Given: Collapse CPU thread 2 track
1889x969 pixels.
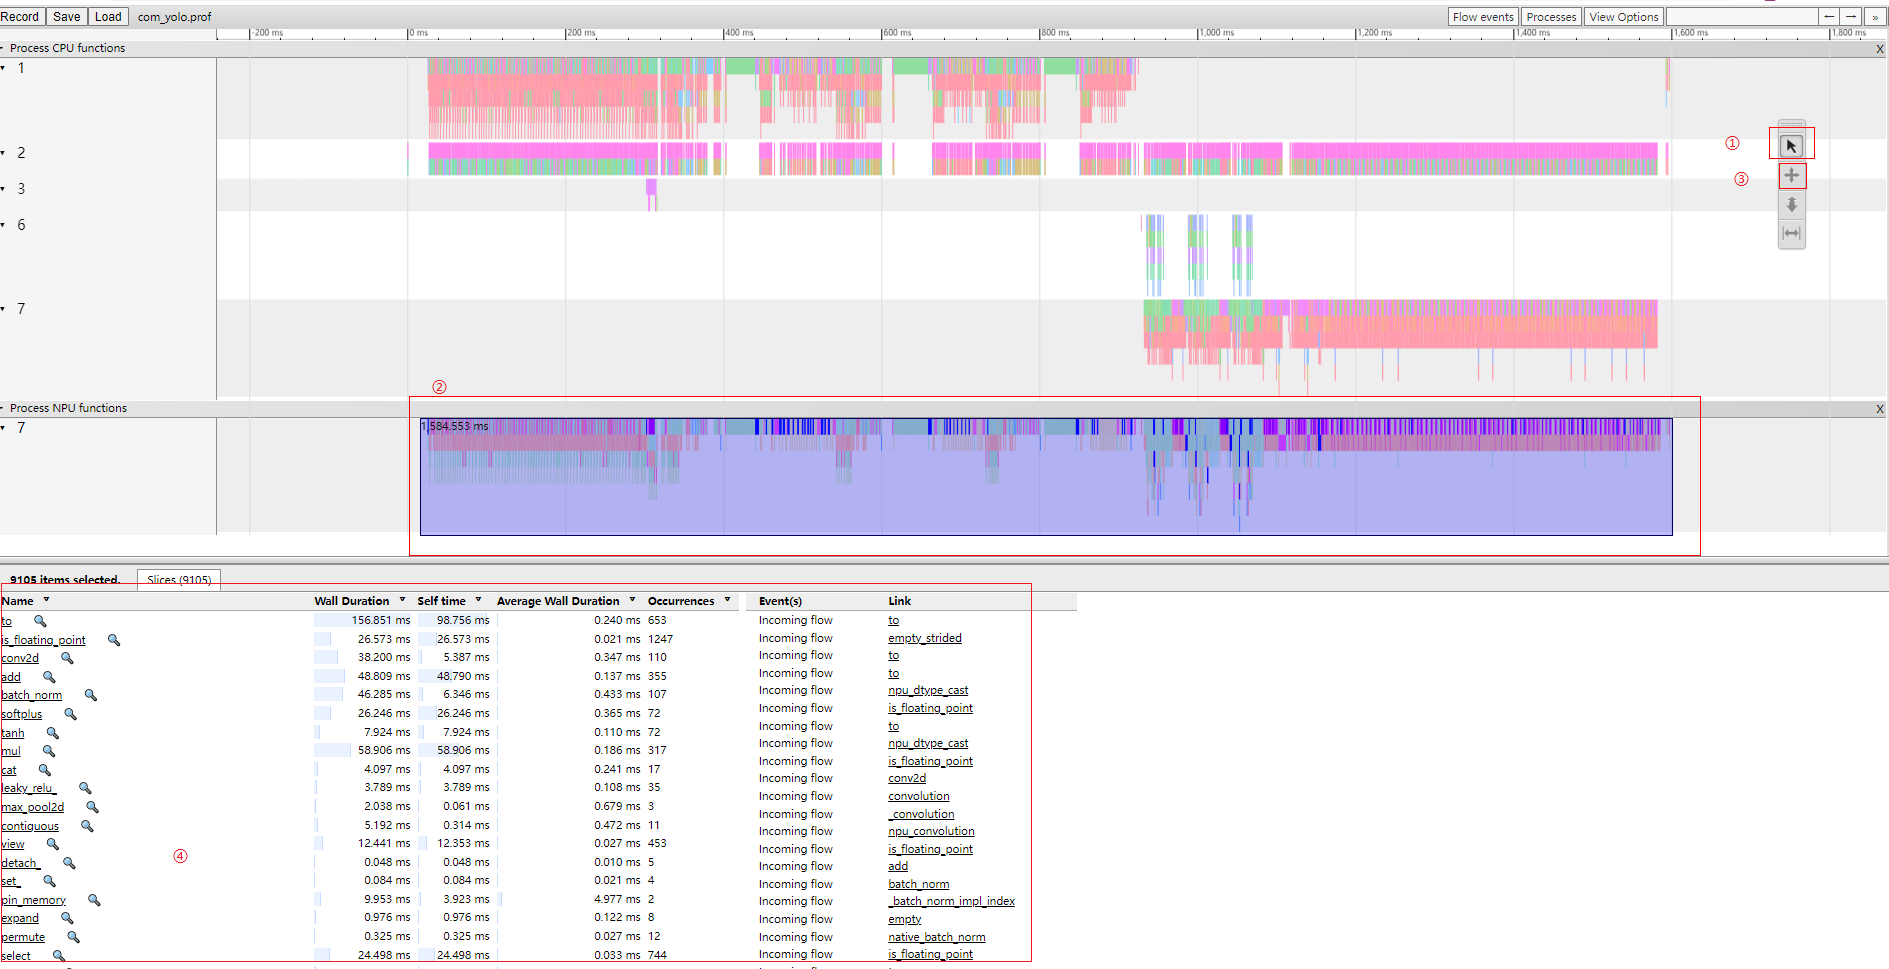Looking at the screenshot, I should pyautogui.click(x=3, y=153).
